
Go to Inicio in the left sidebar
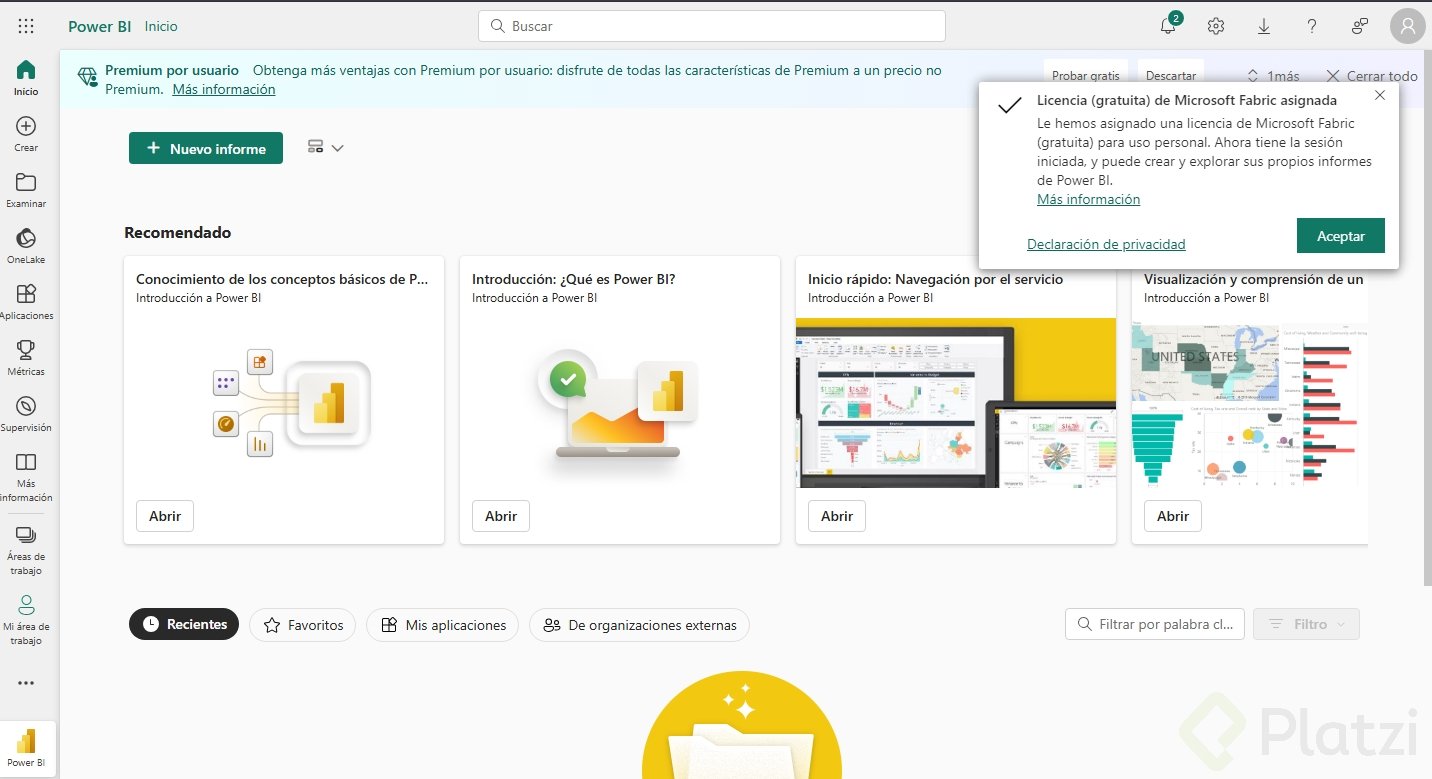[x=26, y=77]
